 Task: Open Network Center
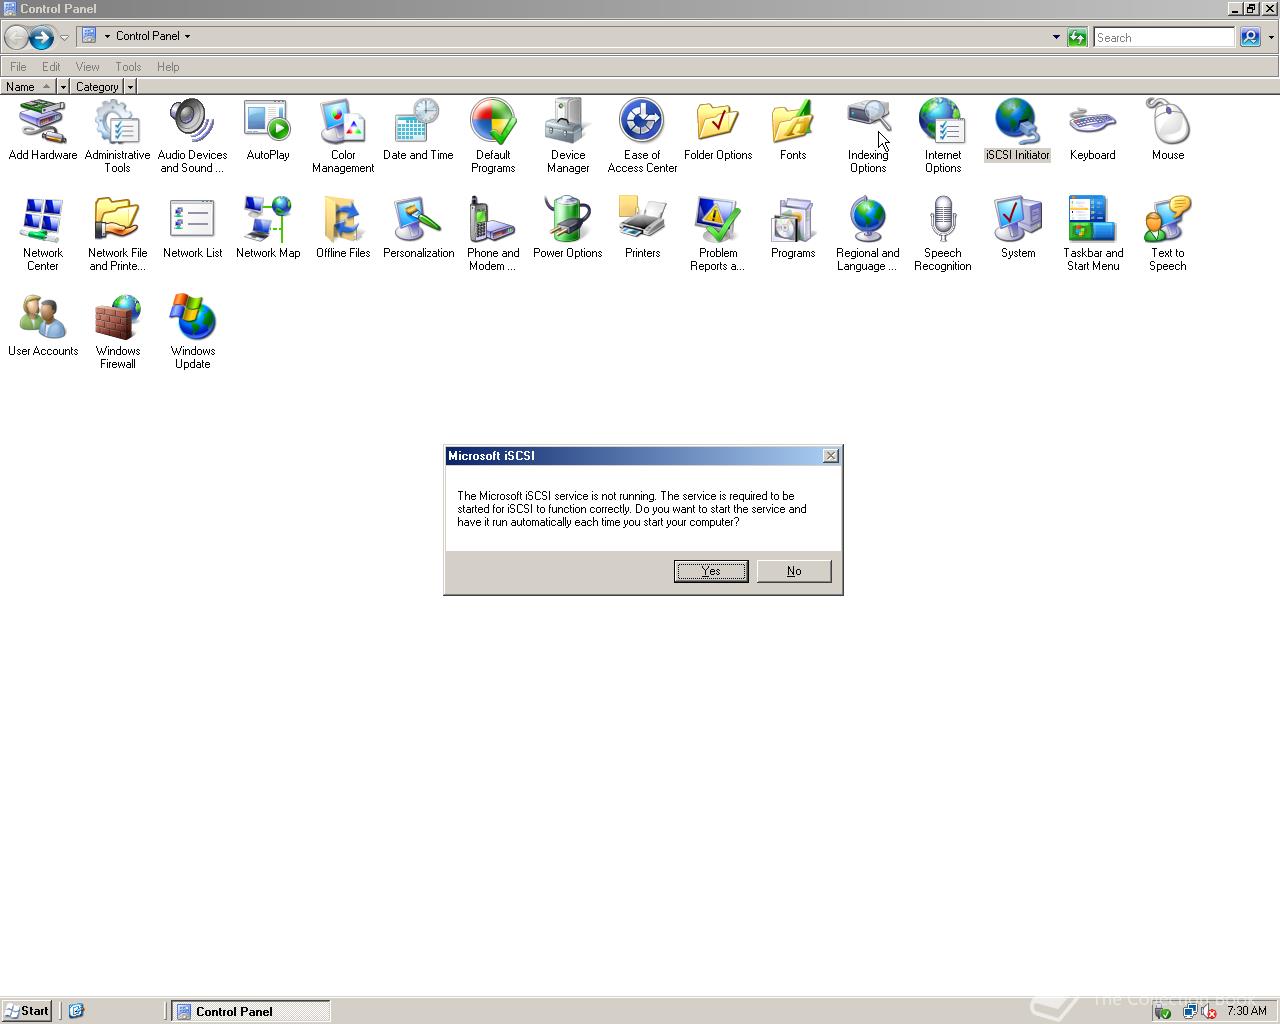point(43,234)
